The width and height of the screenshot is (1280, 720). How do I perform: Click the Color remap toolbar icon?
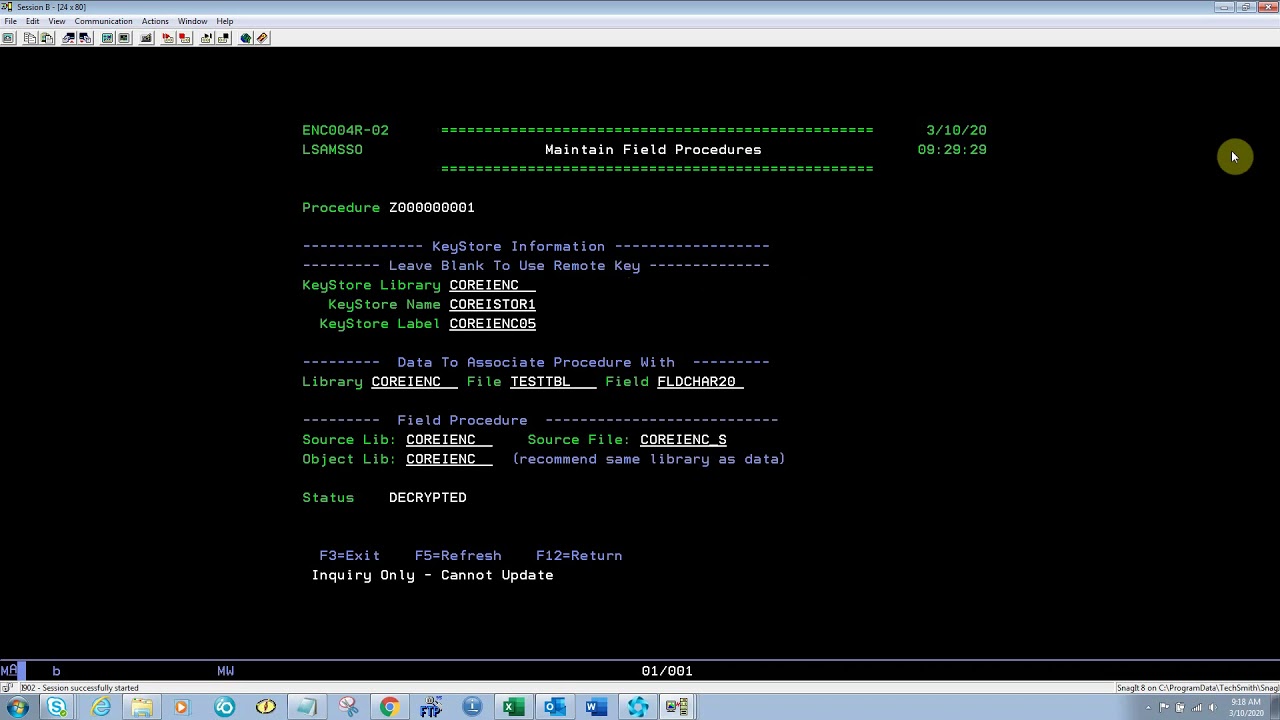click(x=124, y=38)
